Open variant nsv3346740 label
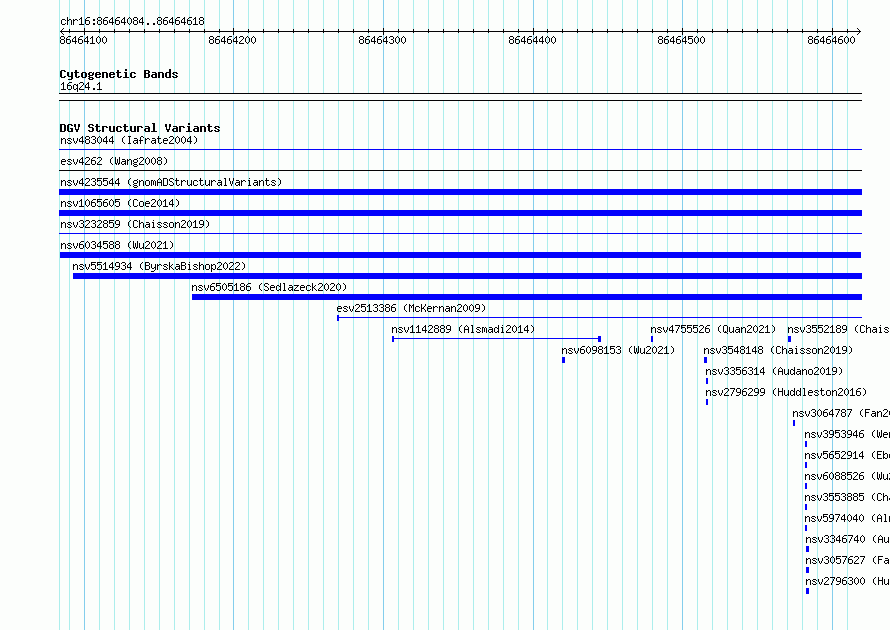890x630 pixels. 847,539
